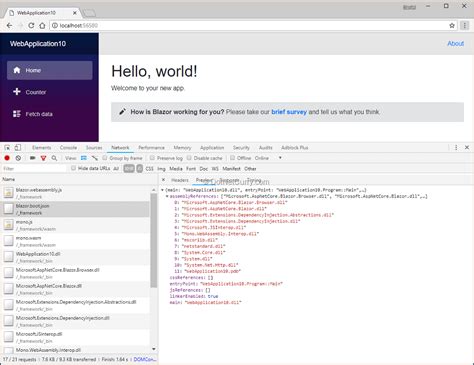Click the browser back arrow
Viewport: 474px width, 365px height.
(x=9, y=25)
